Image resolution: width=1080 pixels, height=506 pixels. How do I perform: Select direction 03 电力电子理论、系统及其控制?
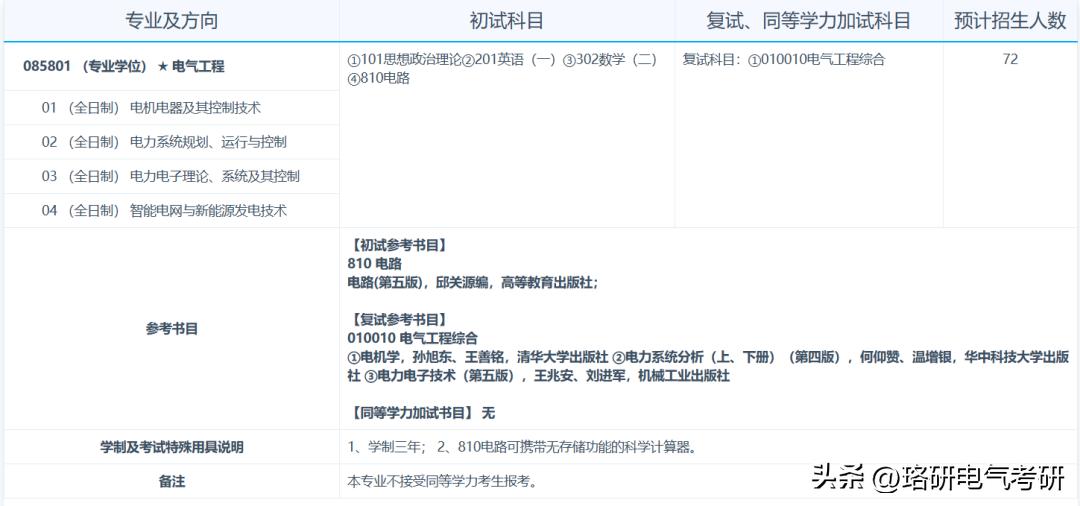coord(172,176)
